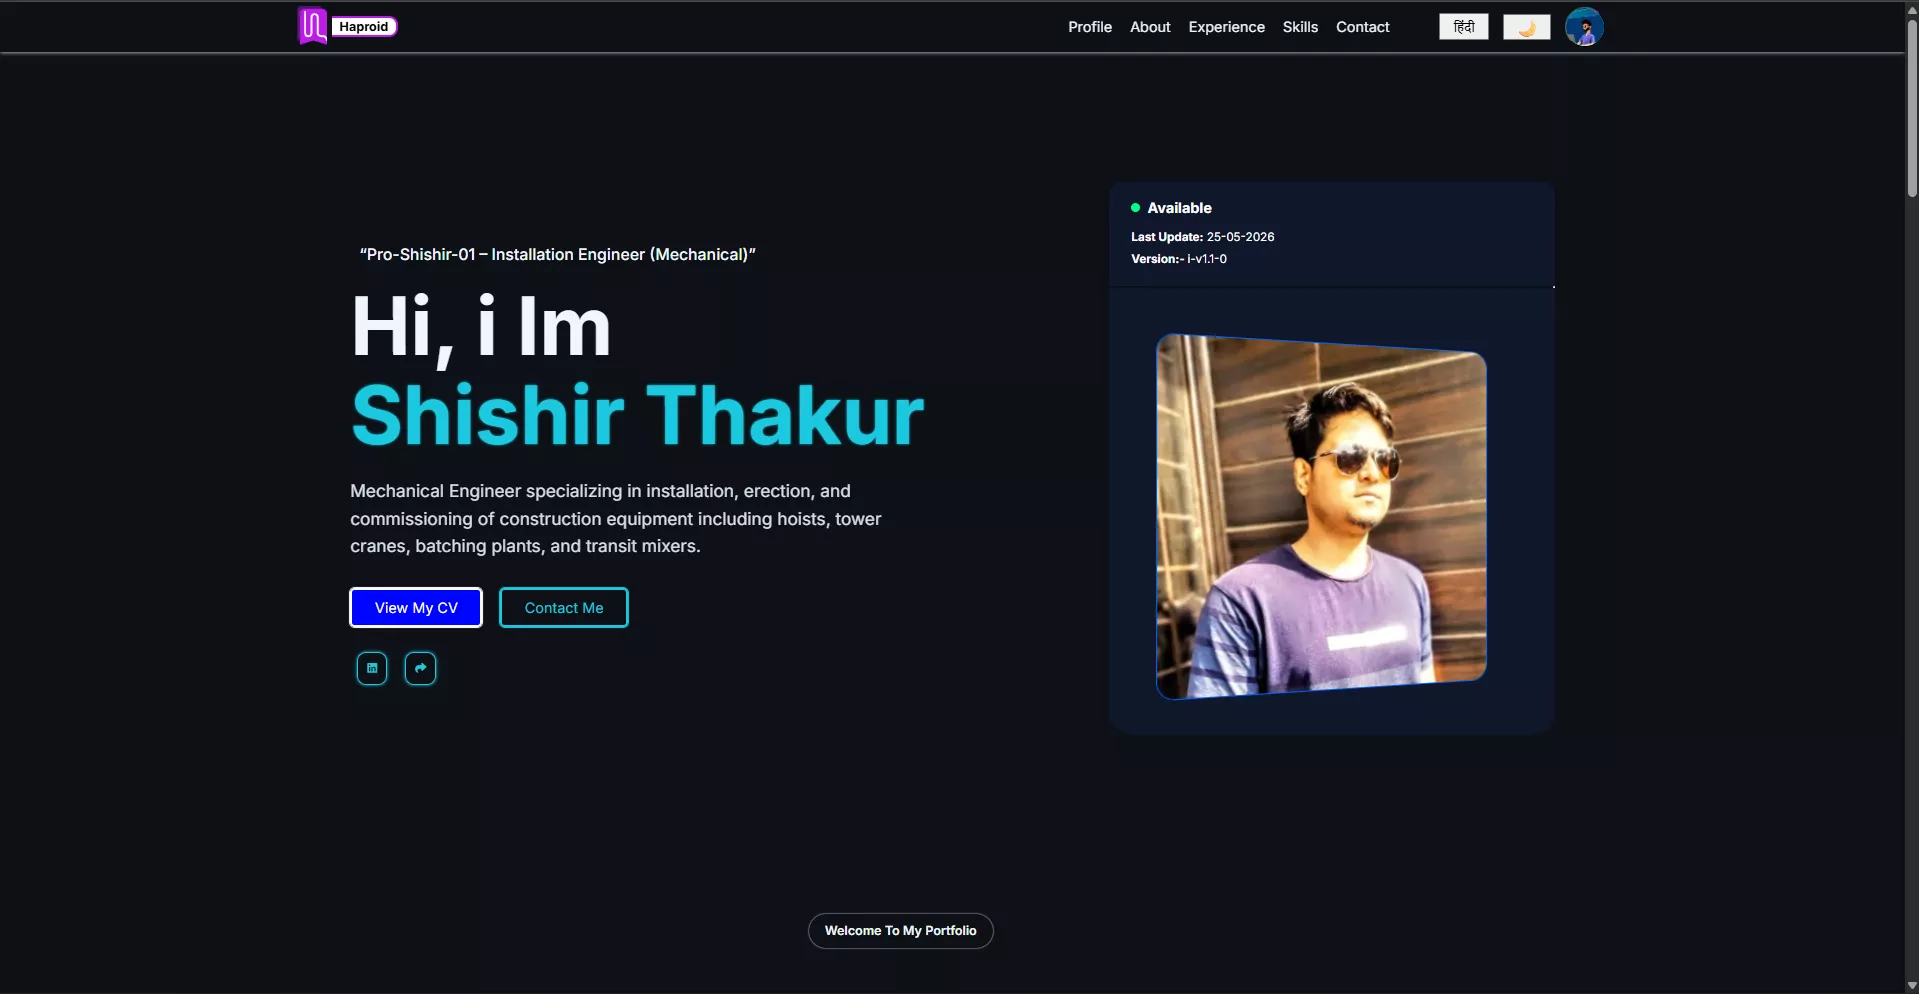
Task: Click the scrollbar up arrow
Action: [1912, 8]
